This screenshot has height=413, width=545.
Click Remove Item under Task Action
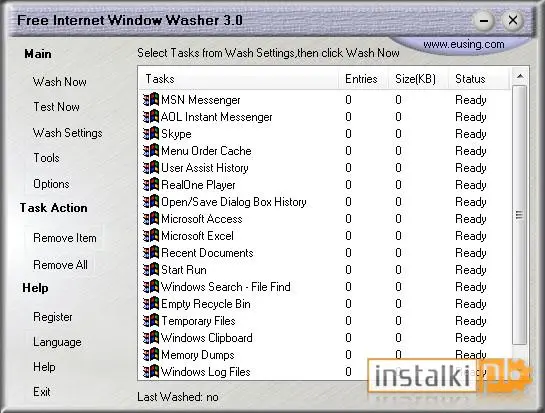(65, 238)
